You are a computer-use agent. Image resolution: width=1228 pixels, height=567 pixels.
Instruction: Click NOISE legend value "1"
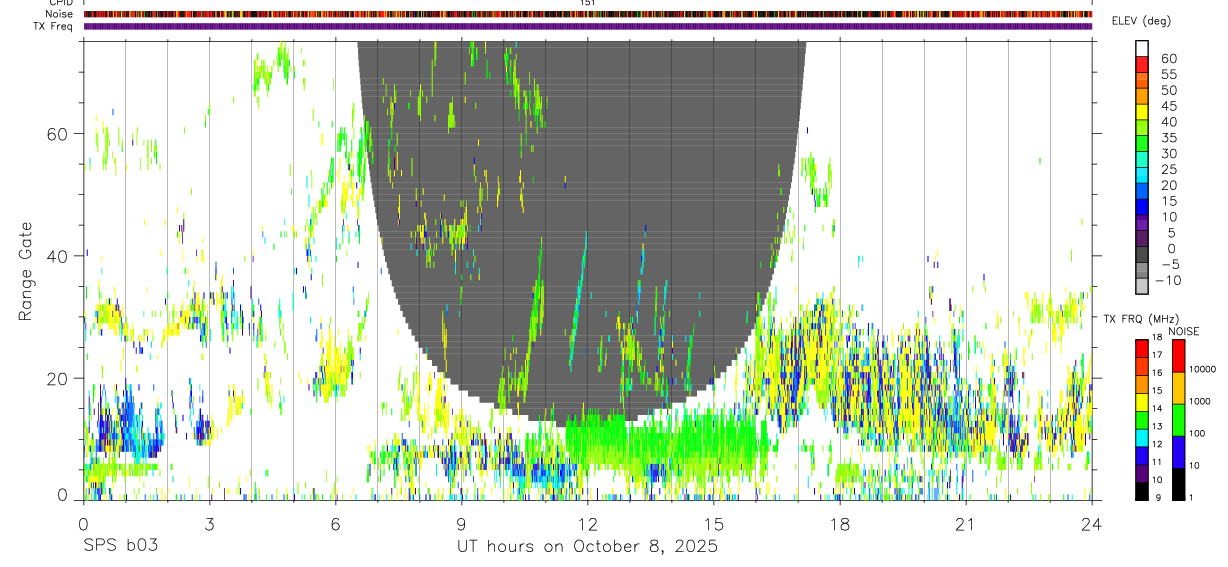point(1190,497)
